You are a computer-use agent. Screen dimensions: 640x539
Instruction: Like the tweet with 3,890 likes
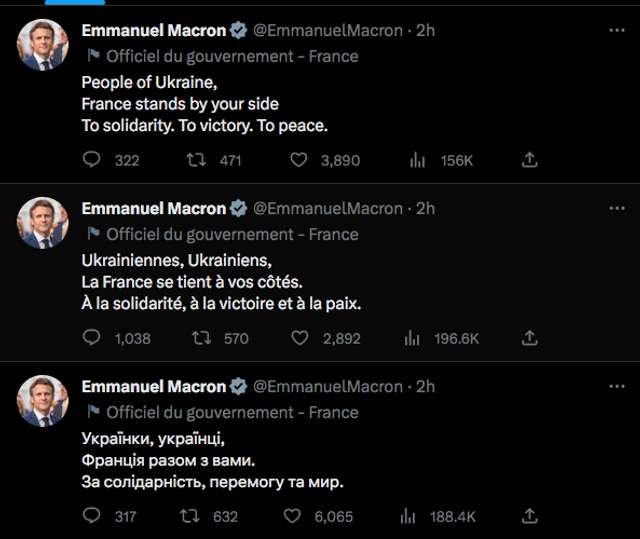299,159
